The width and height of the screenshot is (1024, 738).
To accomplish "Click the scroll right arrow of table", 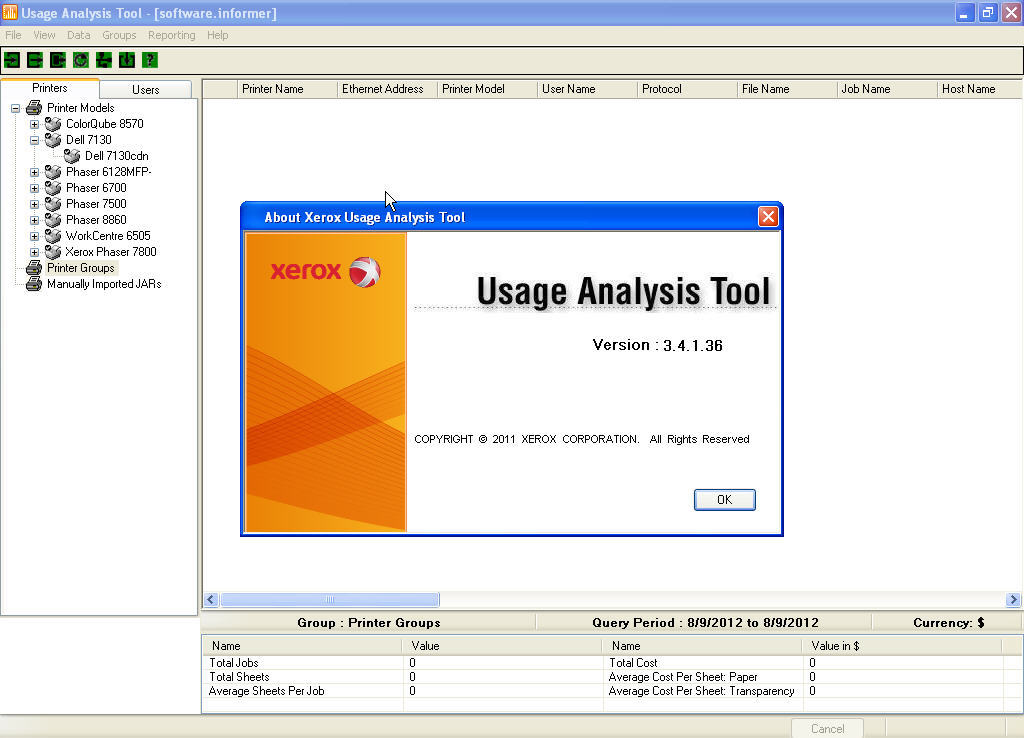I will [1013, 600].
